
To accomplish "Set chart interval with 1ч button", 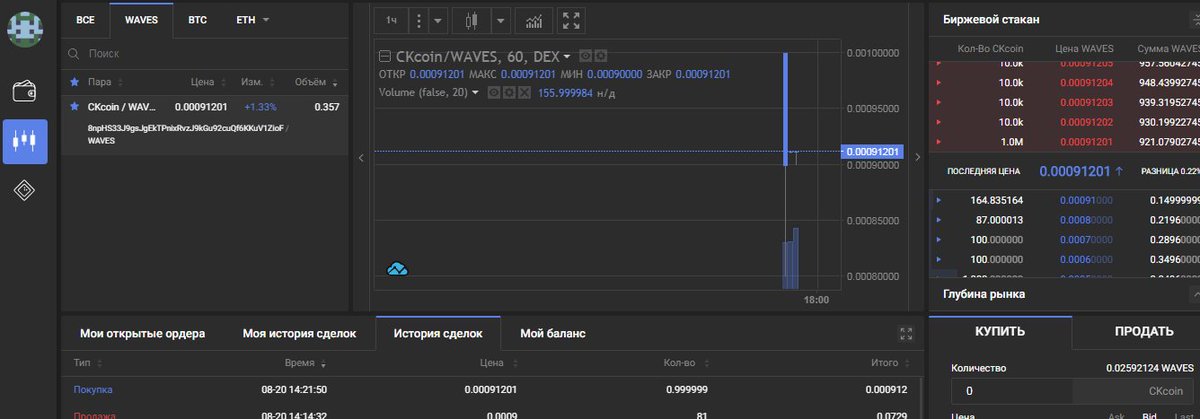I will (x=392, y=20).
